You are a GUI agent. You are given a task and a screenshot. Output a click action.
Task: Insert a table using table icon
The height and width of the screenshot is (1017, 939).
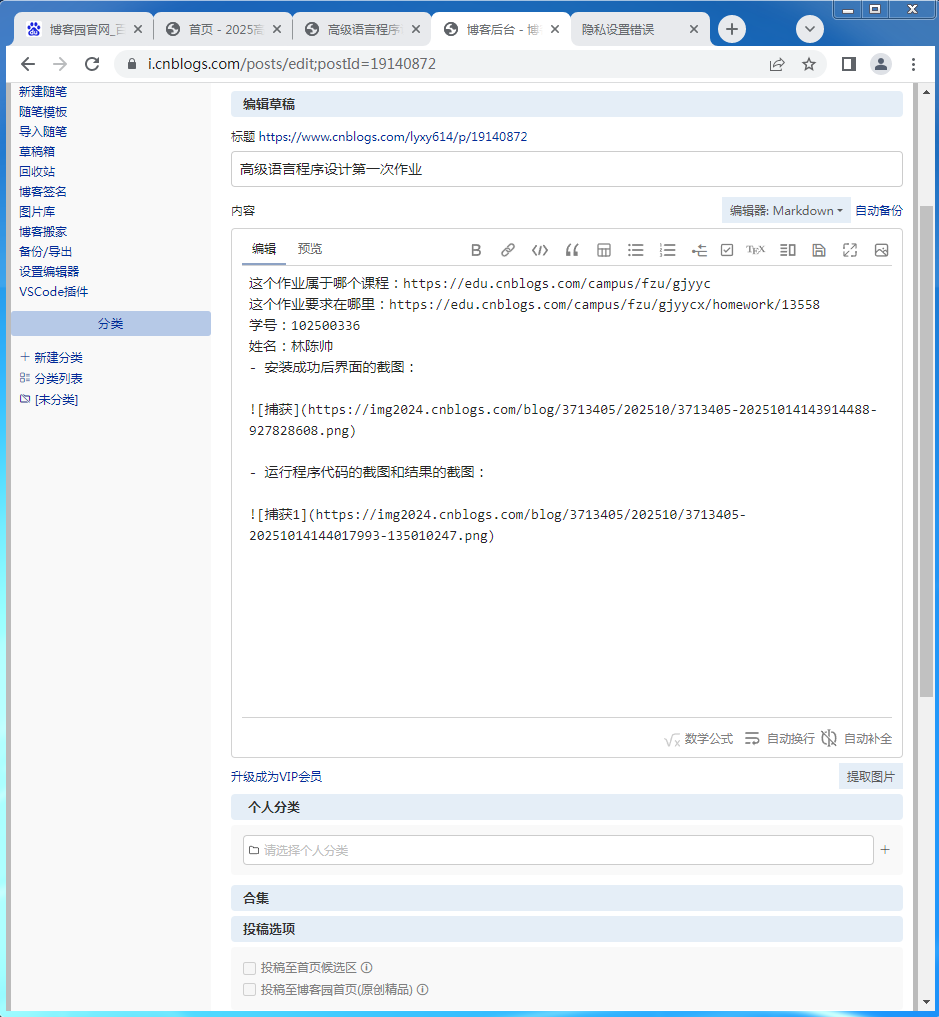point(604,250)
